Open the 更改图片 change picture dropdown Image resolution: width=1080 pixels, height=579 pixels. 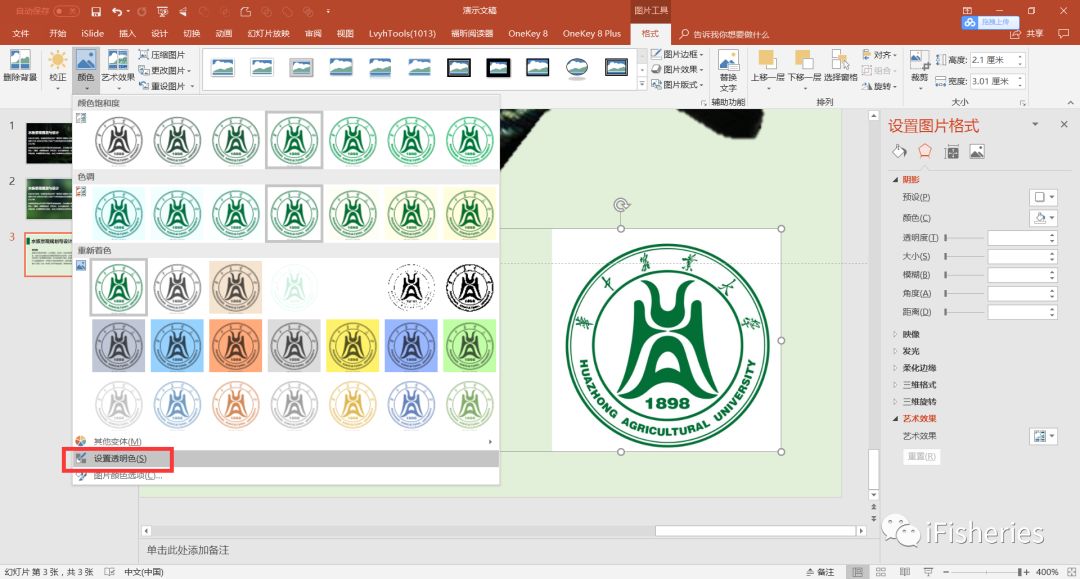click(165, 70)
